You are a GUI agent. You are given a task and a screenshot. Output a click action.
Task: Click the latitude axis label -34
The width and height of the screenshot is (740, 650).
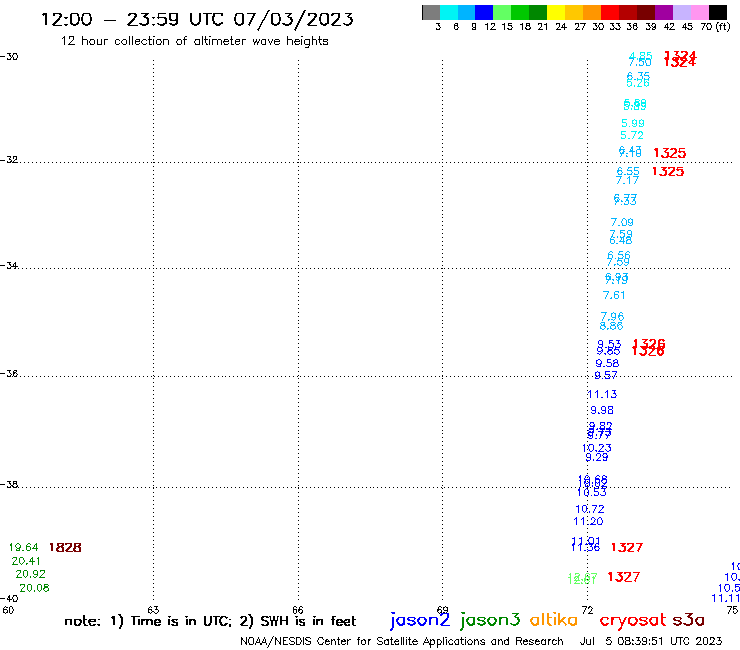pyautogui.click(x=9, y=265)
